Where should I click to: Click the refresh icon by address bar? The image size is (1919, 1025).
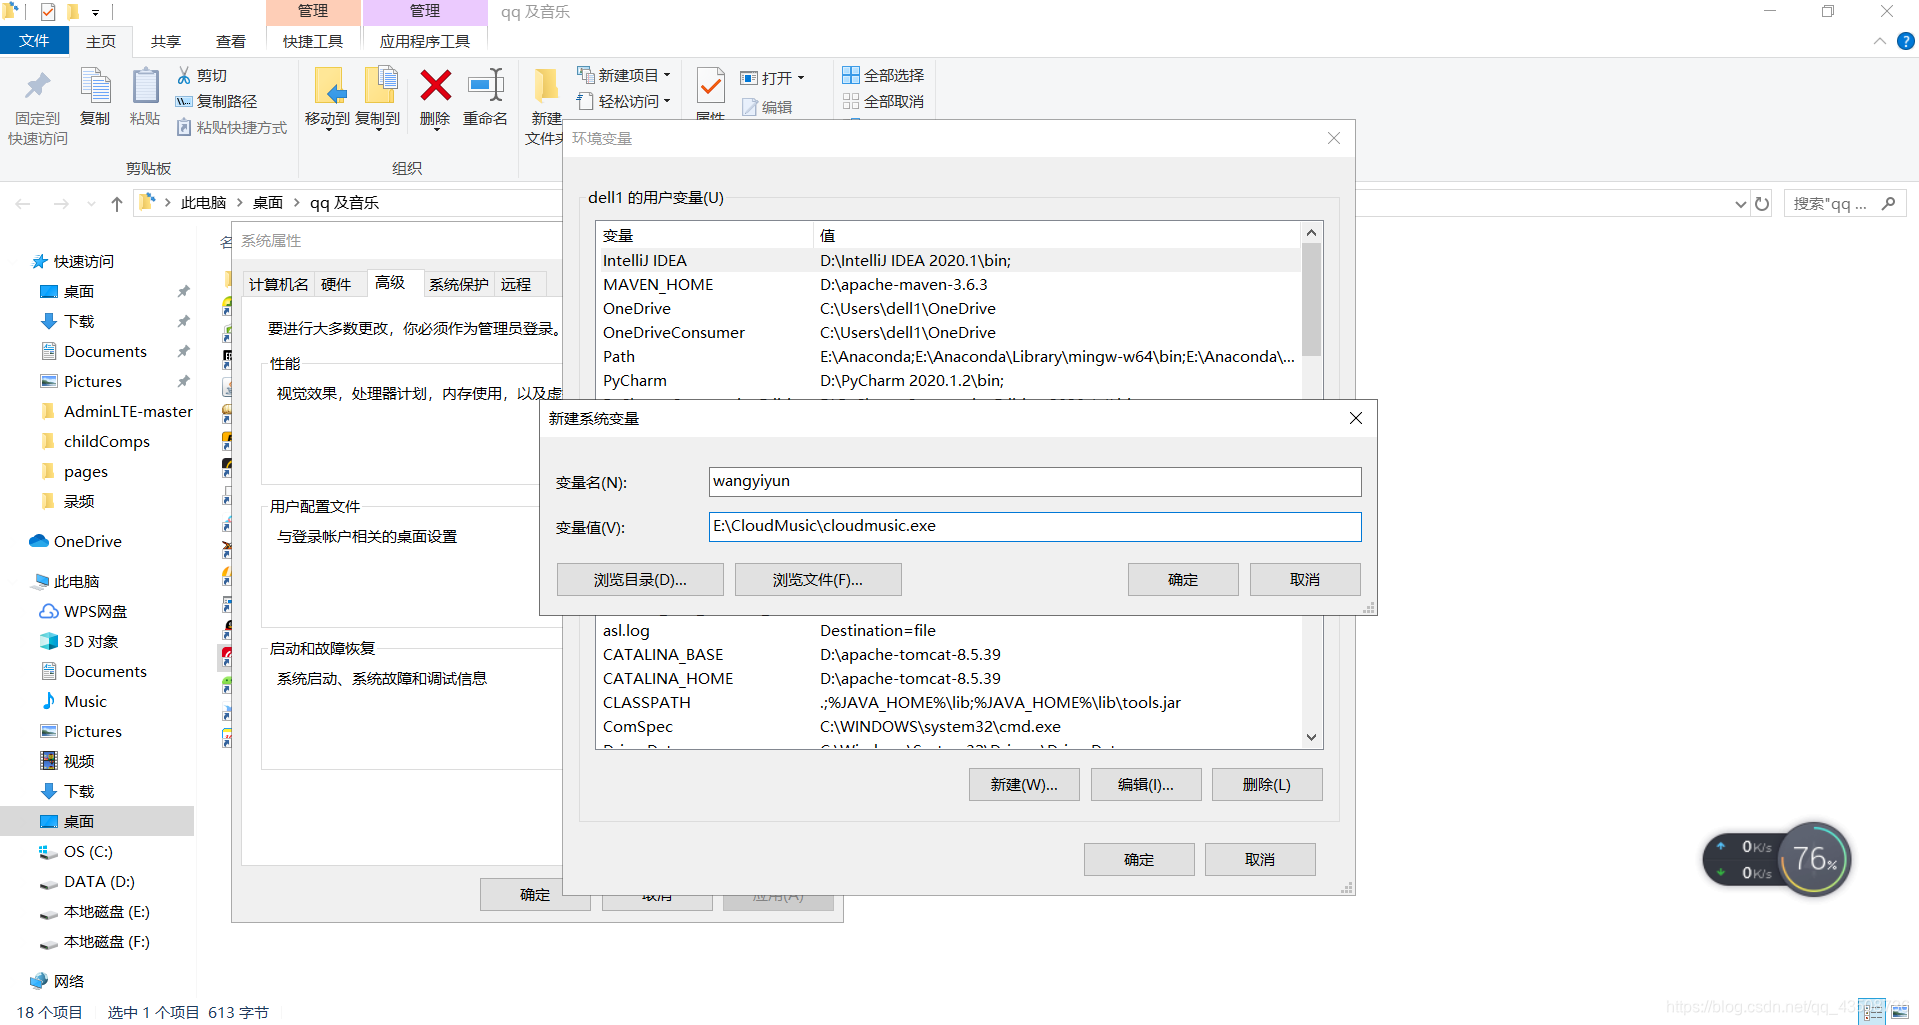point(1762,203)
